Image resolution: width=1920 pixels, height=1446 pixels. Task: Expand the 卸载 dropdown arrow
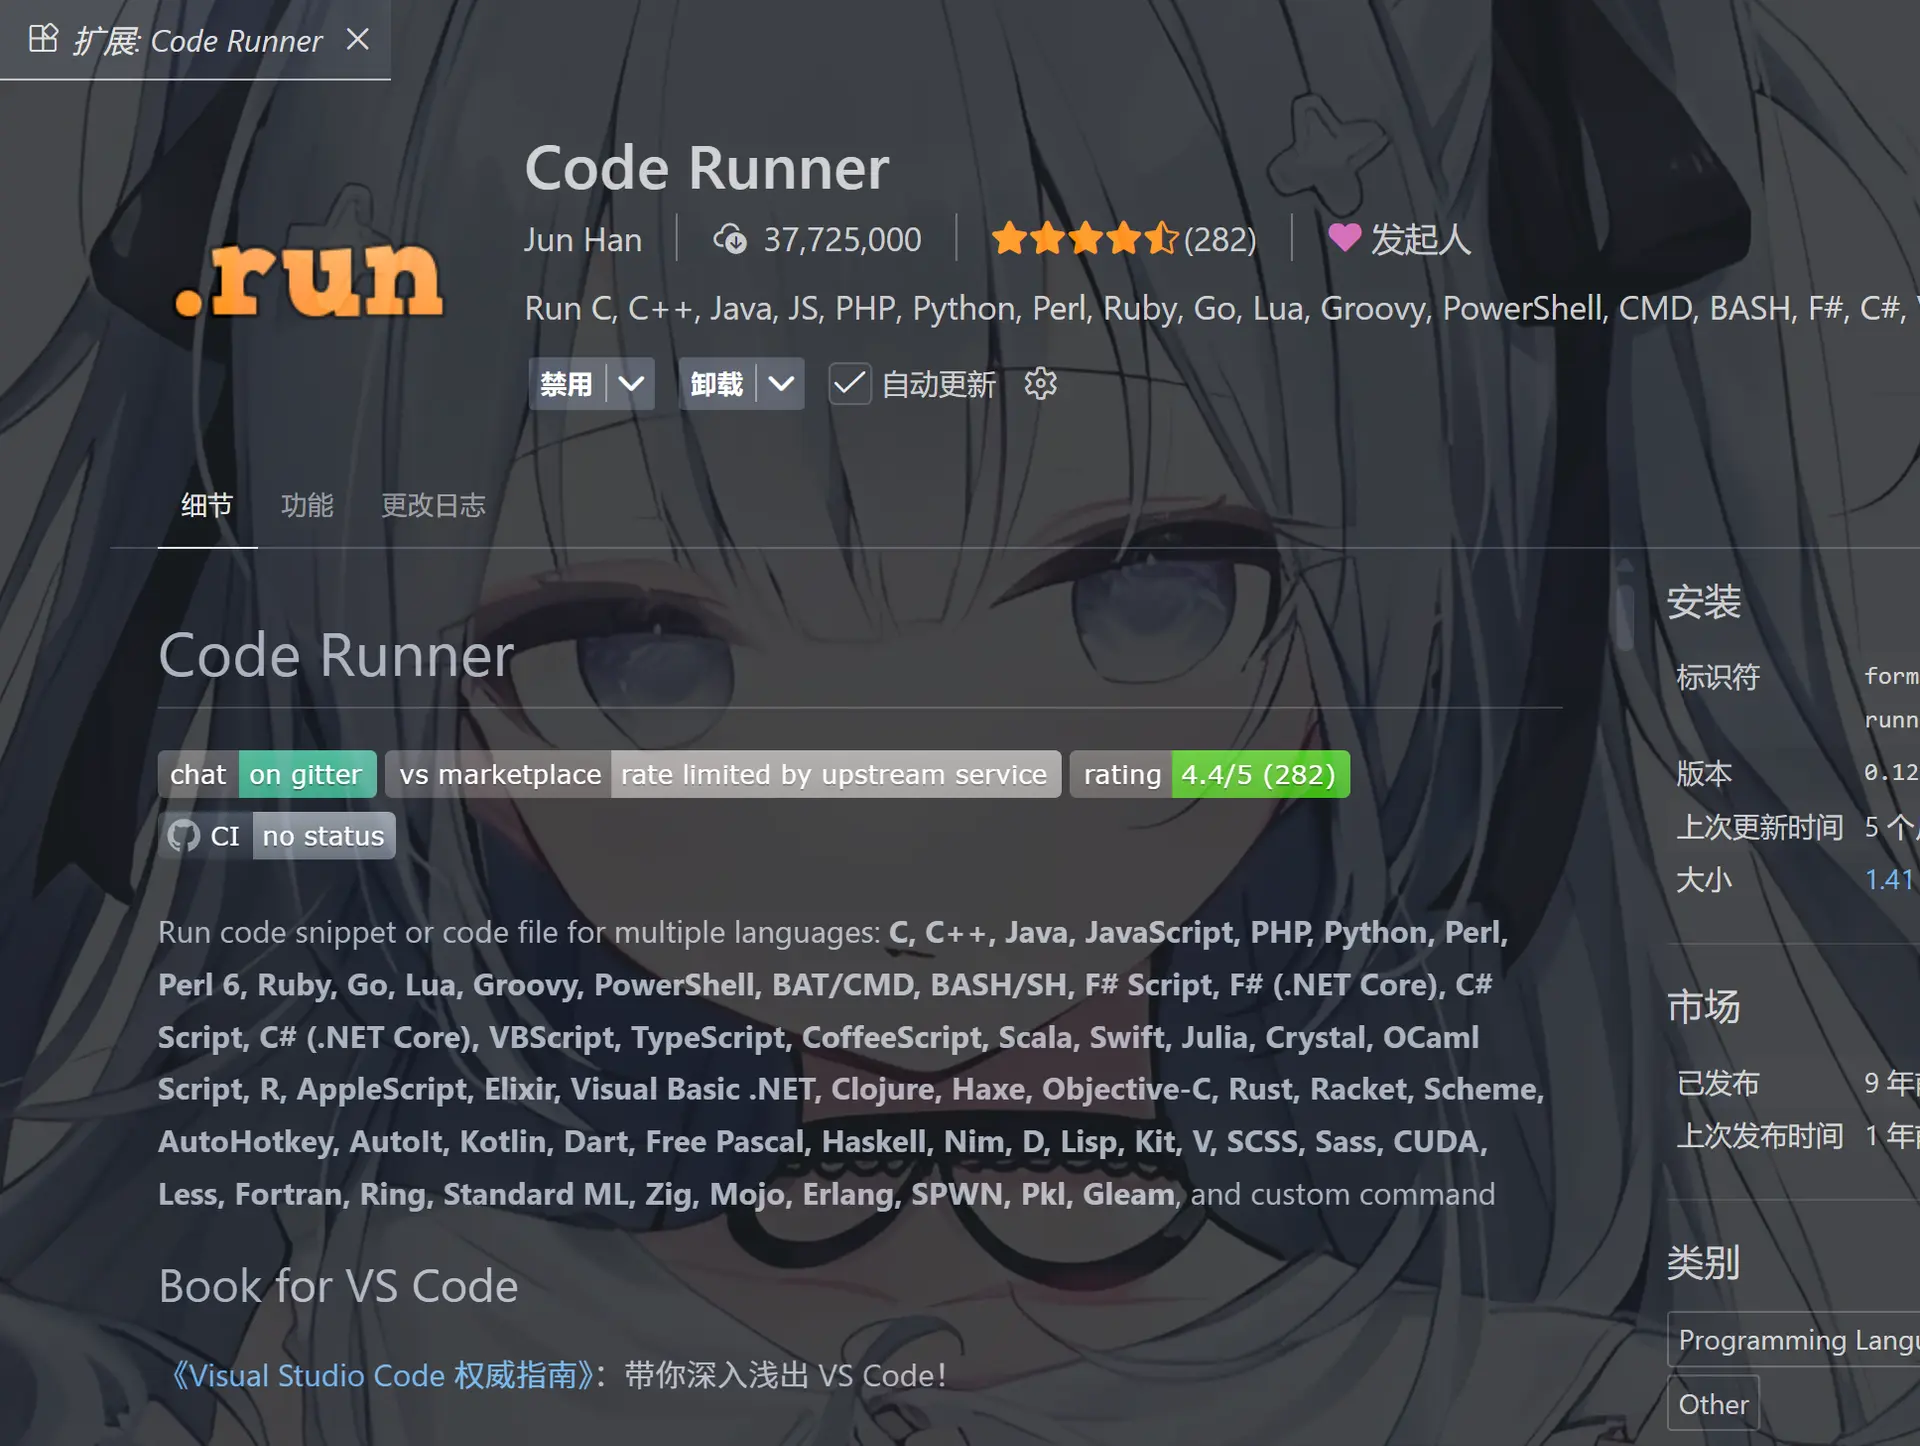(781, 384)
